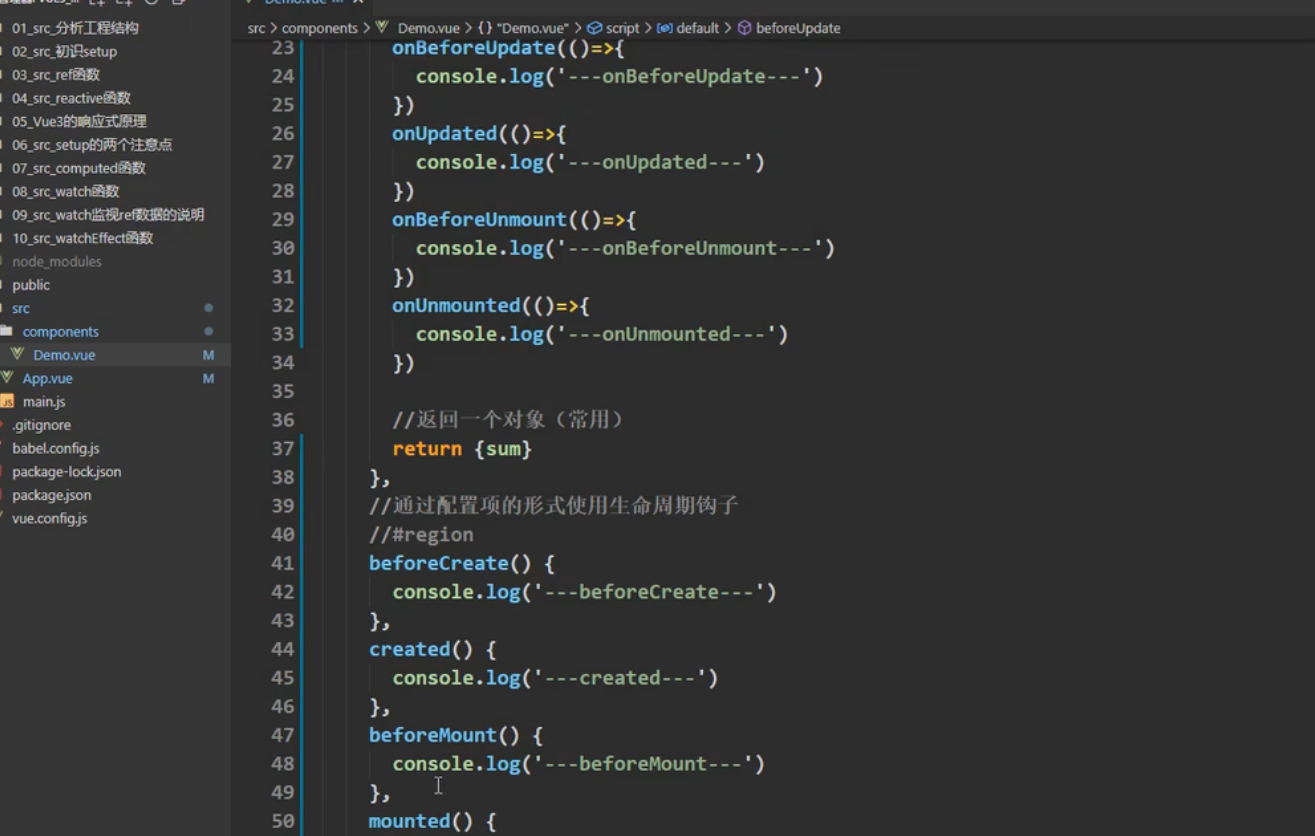
Task: Refresh the Explorer view
Action: pyautogui.click(x=150, y=4)
